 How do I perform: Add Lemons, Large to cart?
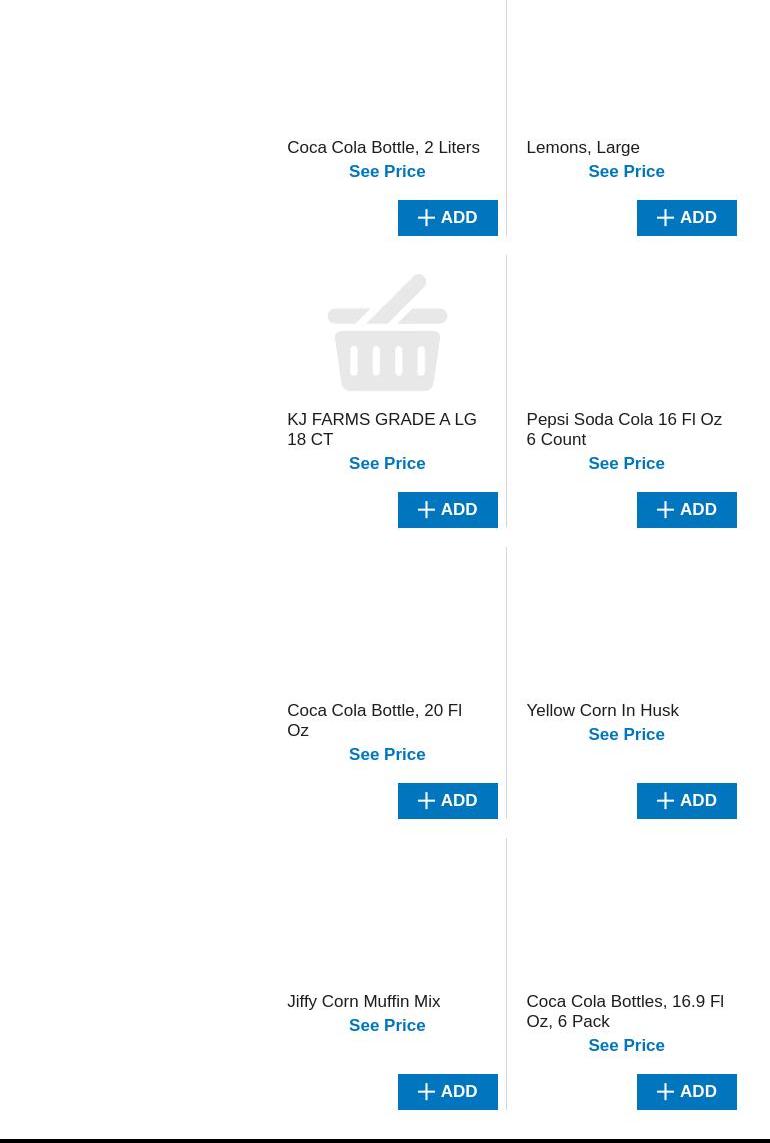(686, 218)
